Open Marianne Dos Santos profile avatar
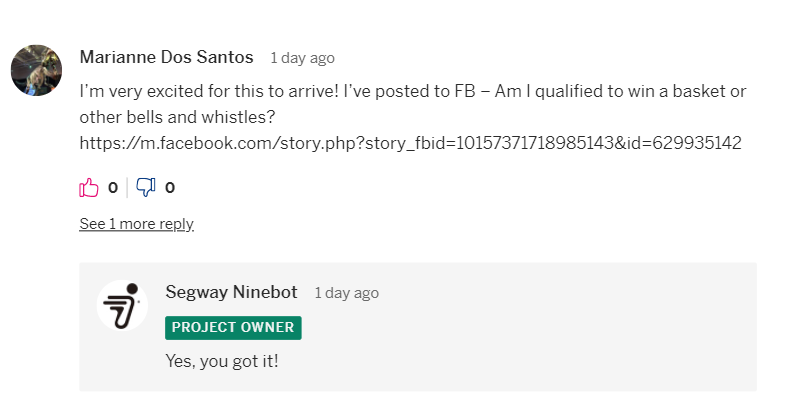 (36, 70)
